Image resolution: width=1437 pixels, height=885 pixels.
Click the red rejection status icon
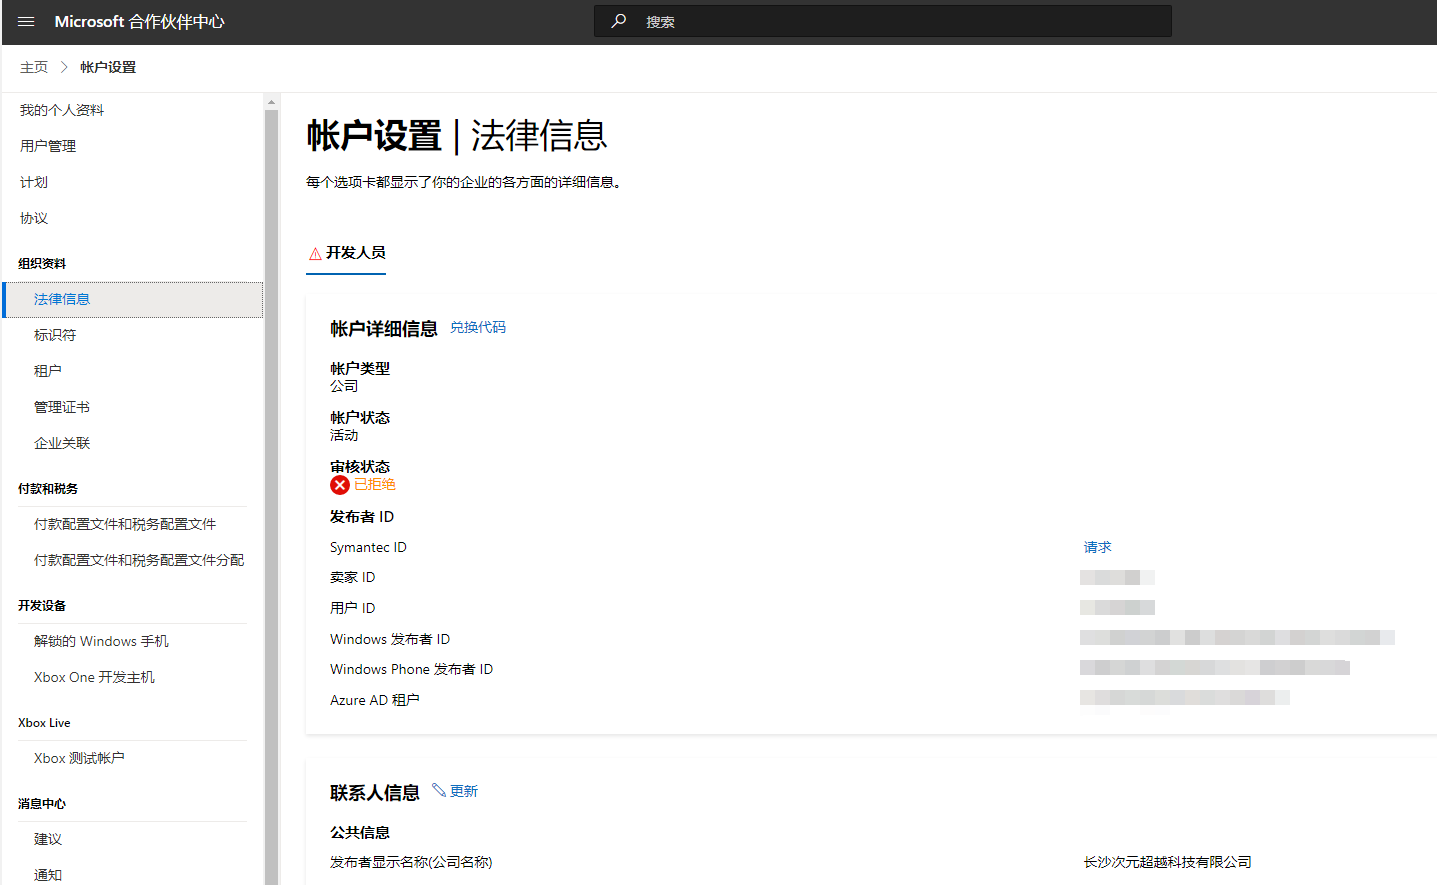click(x=338, y=484)
